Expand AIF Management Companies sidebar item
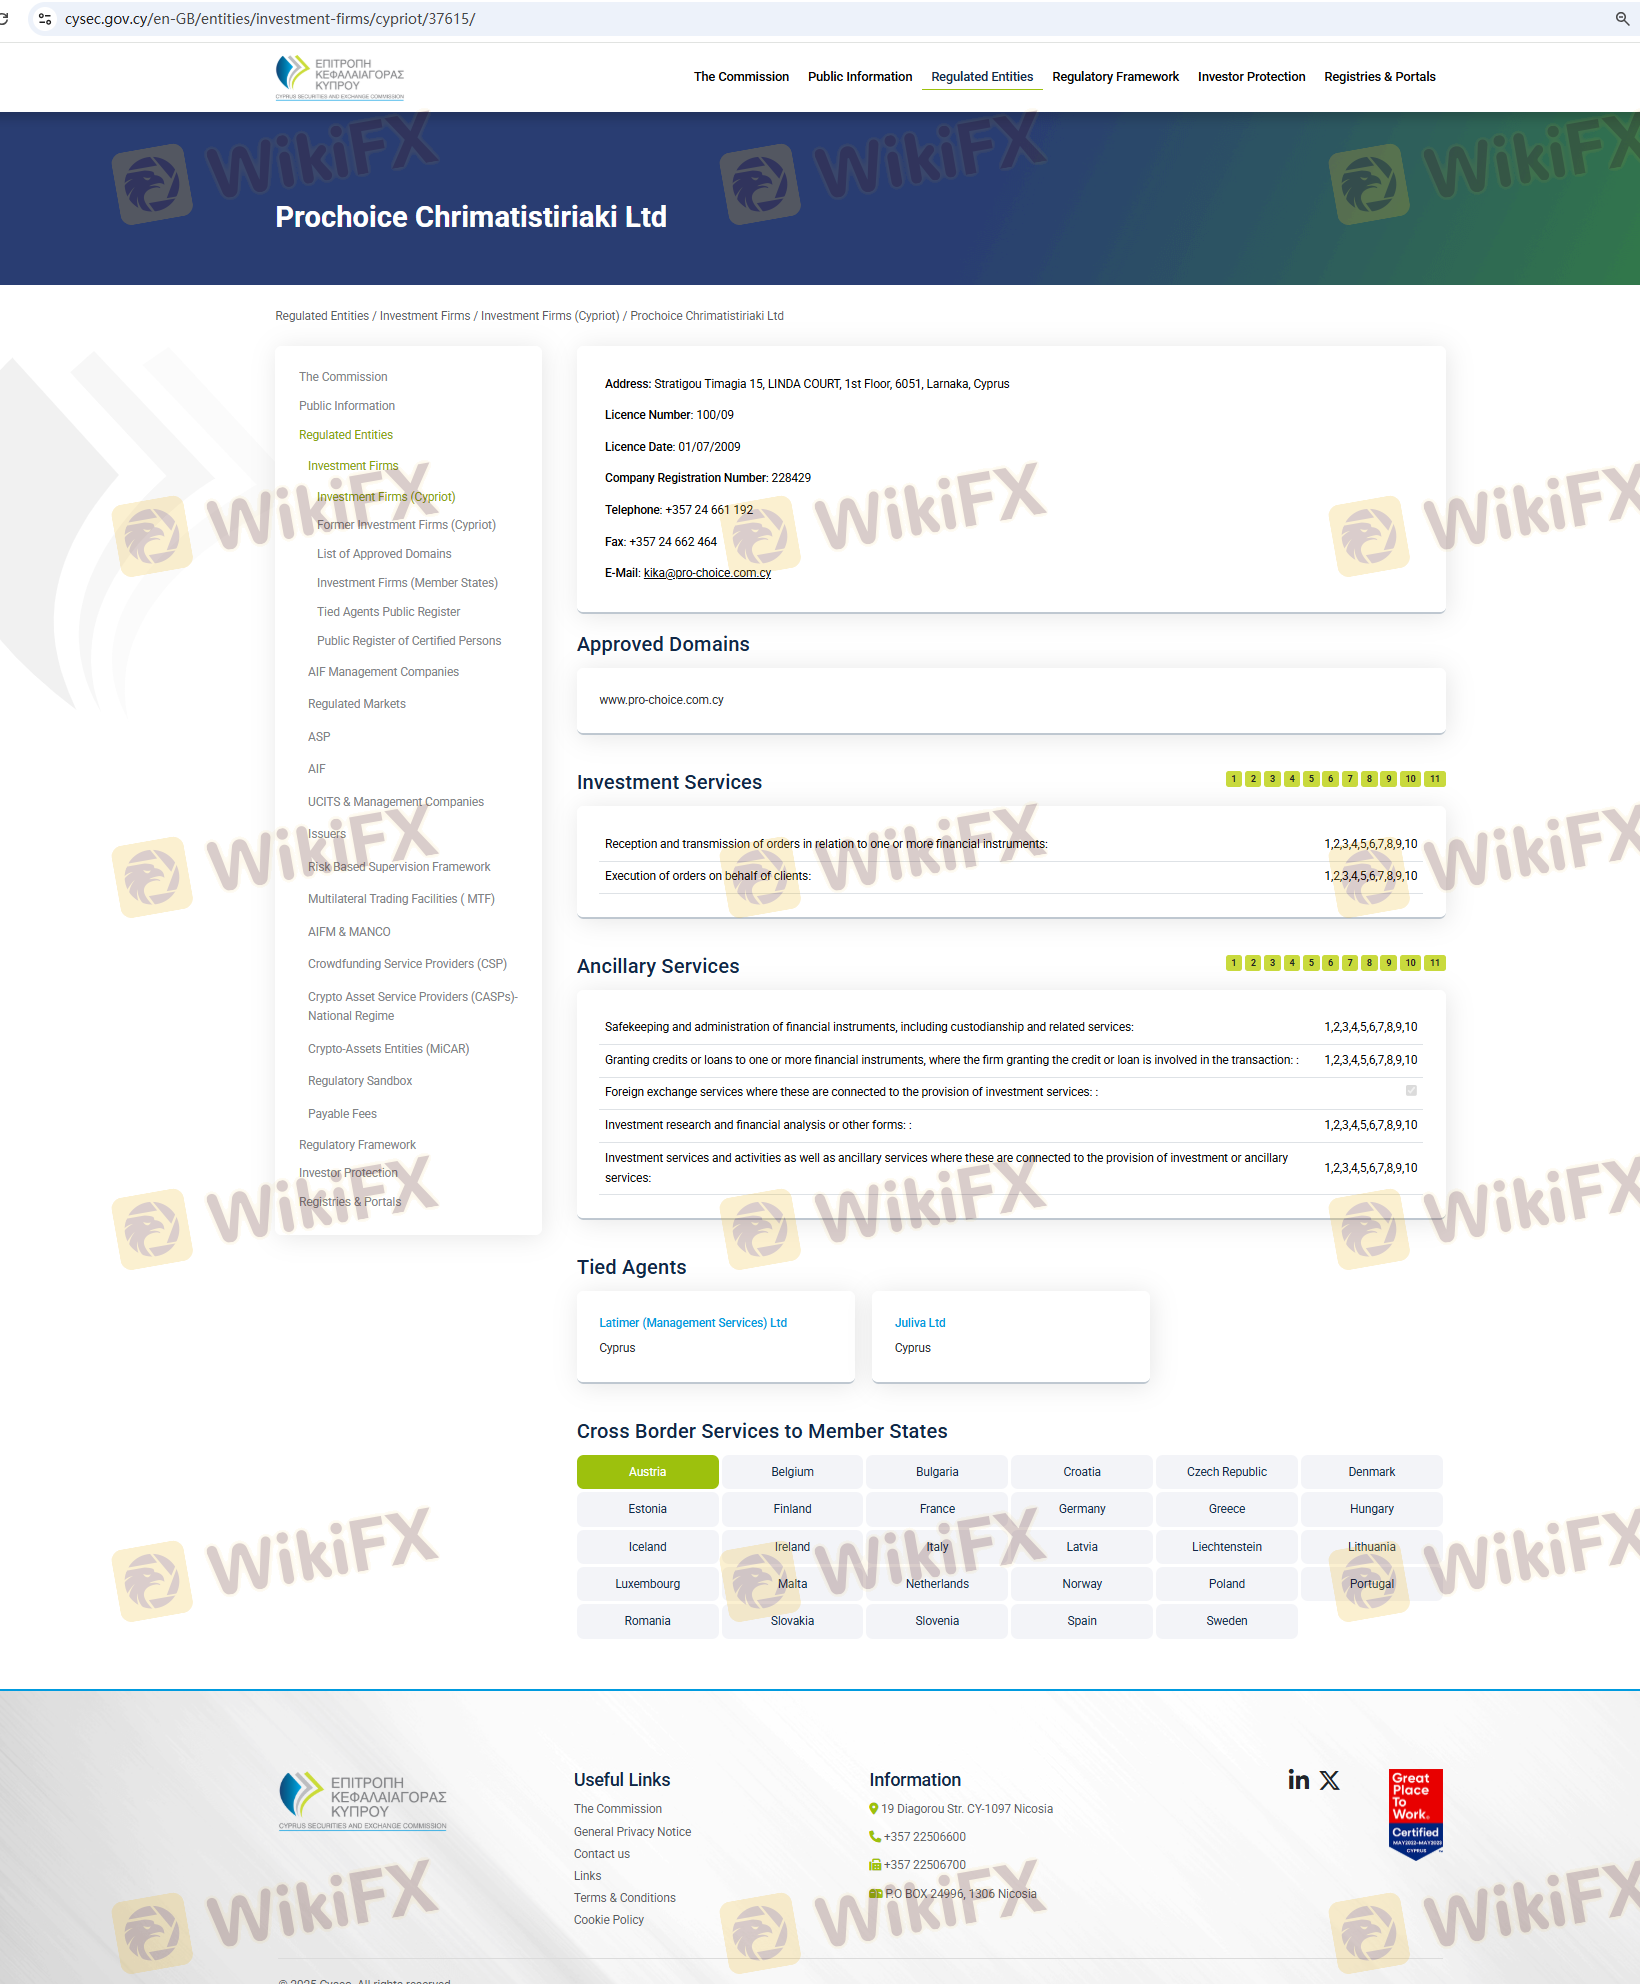Screen dimensions: 1640x1984 pos(383,672)
